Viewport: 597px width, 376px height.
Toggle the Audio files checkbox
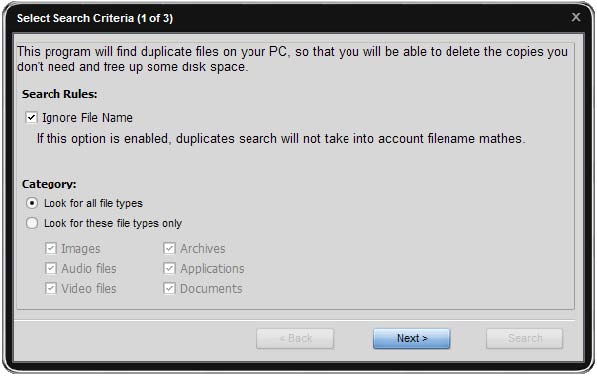51,268
